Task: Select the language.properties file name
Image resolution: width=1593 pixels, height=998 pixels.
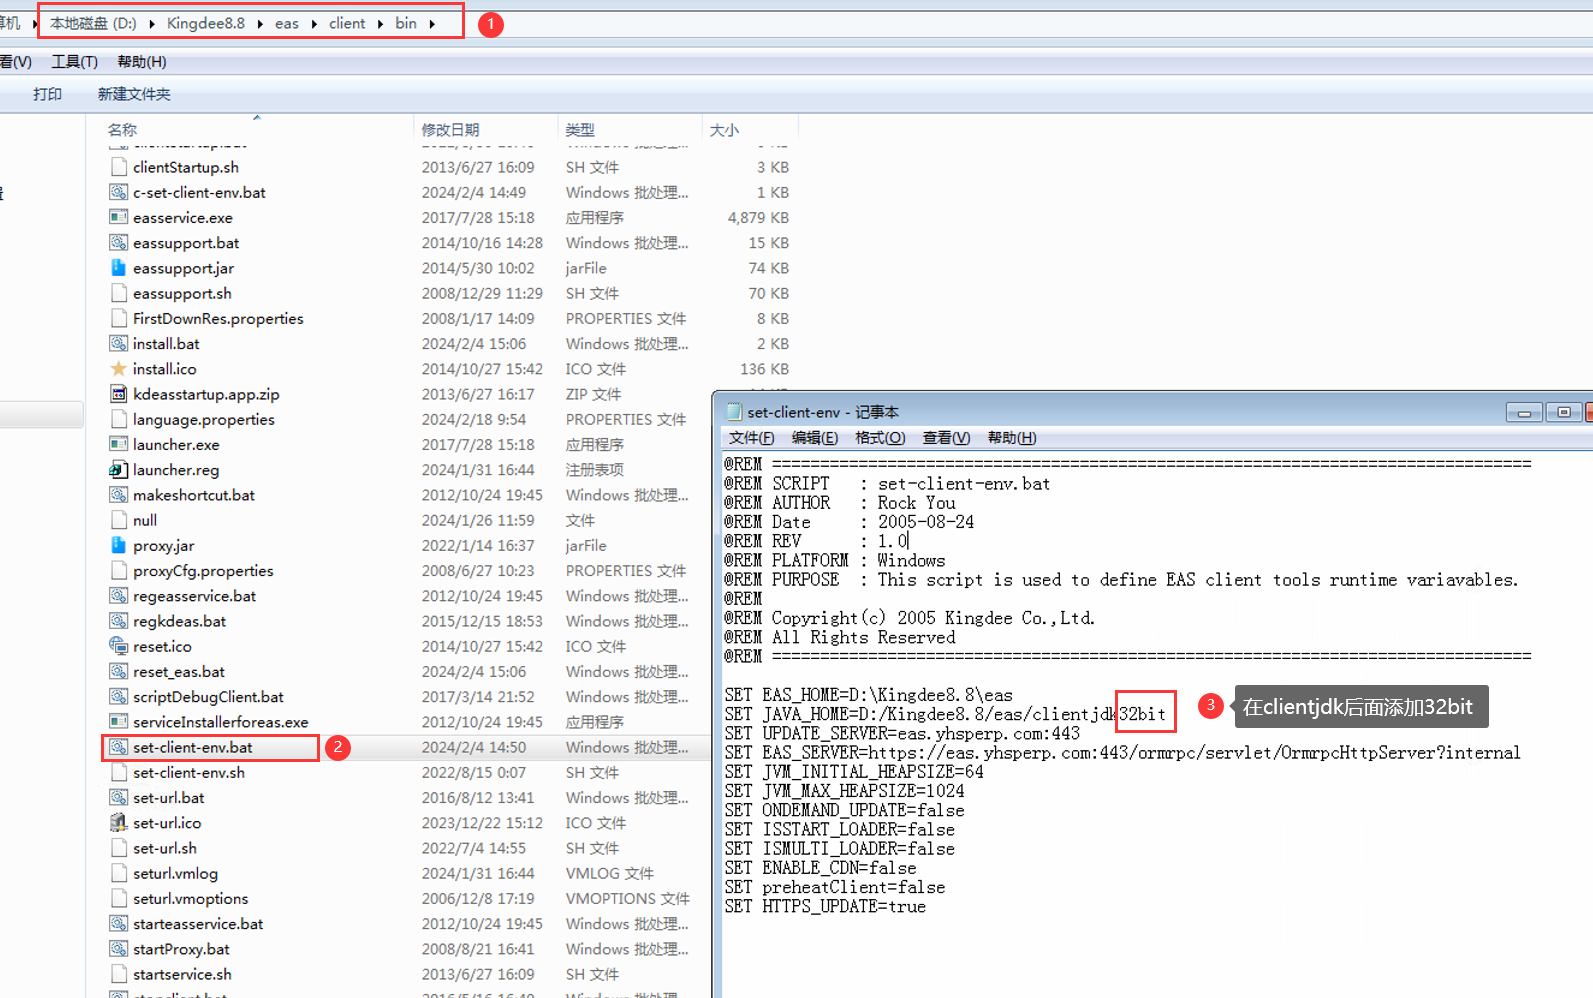Action: pos(204,419)
